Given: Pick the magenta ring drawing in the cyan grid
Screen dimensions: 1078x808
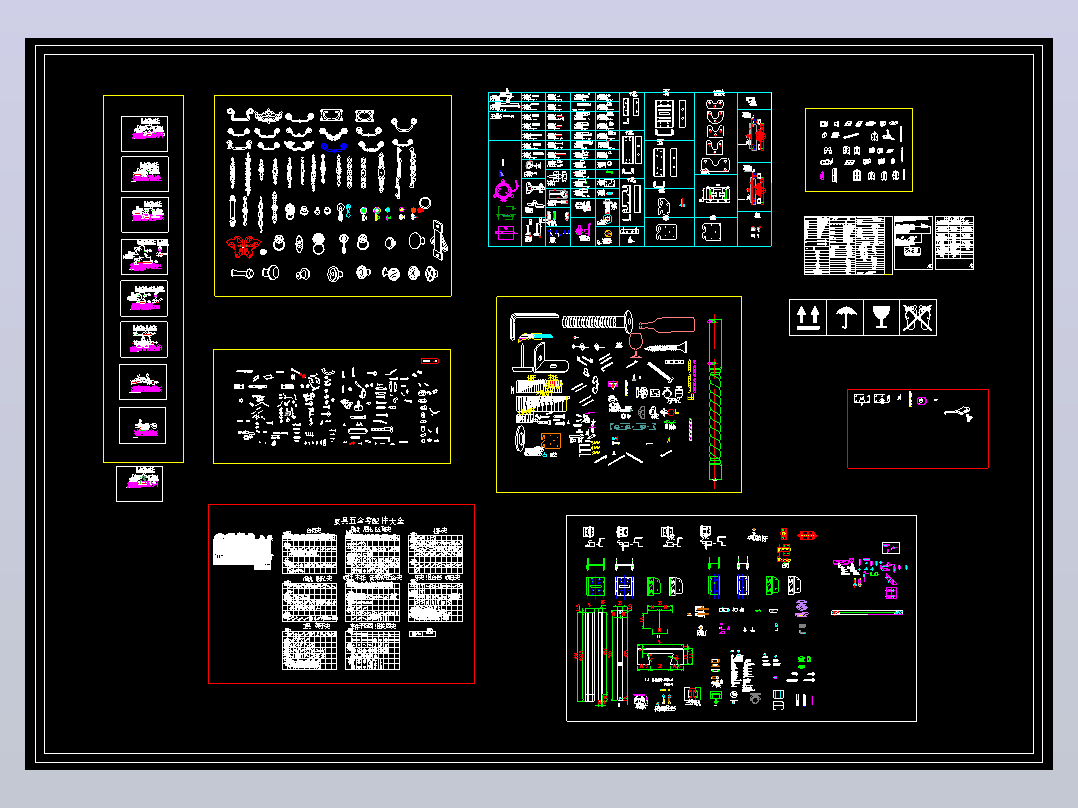Looking at the screenshot, I should click(505, 189).
